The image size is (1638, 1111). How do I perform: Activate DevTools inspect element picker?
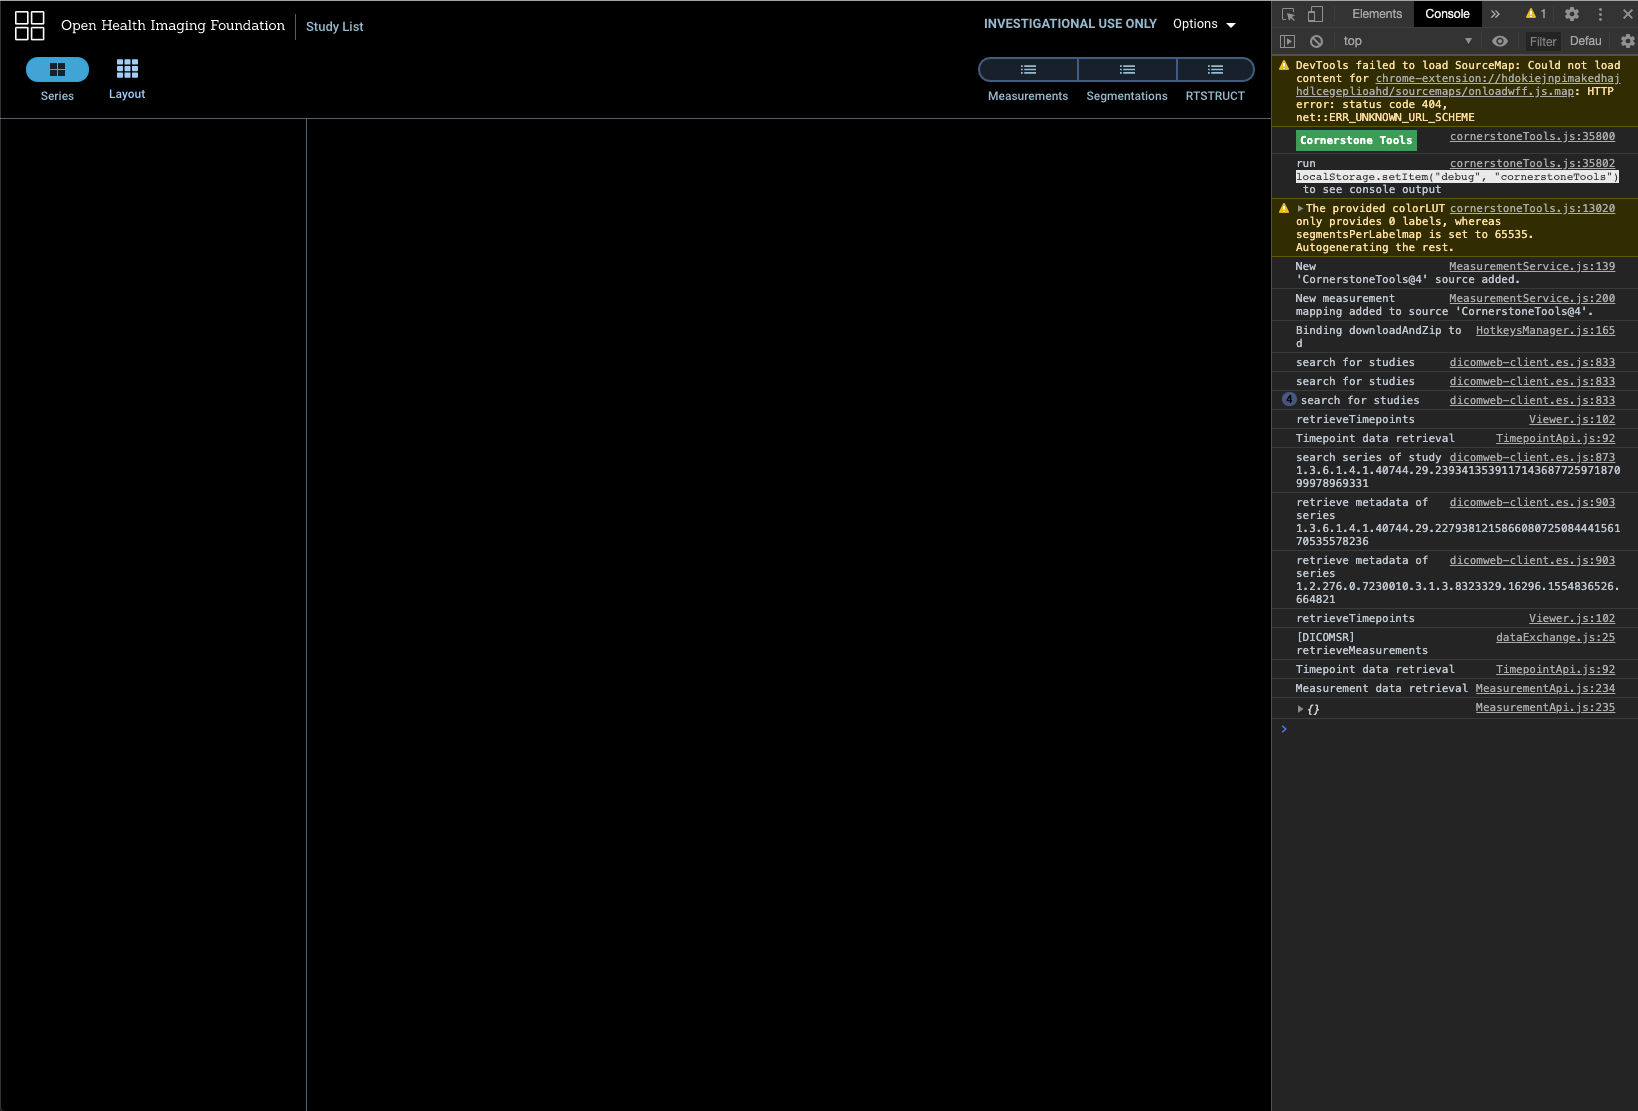click(x=1288, y=14)
